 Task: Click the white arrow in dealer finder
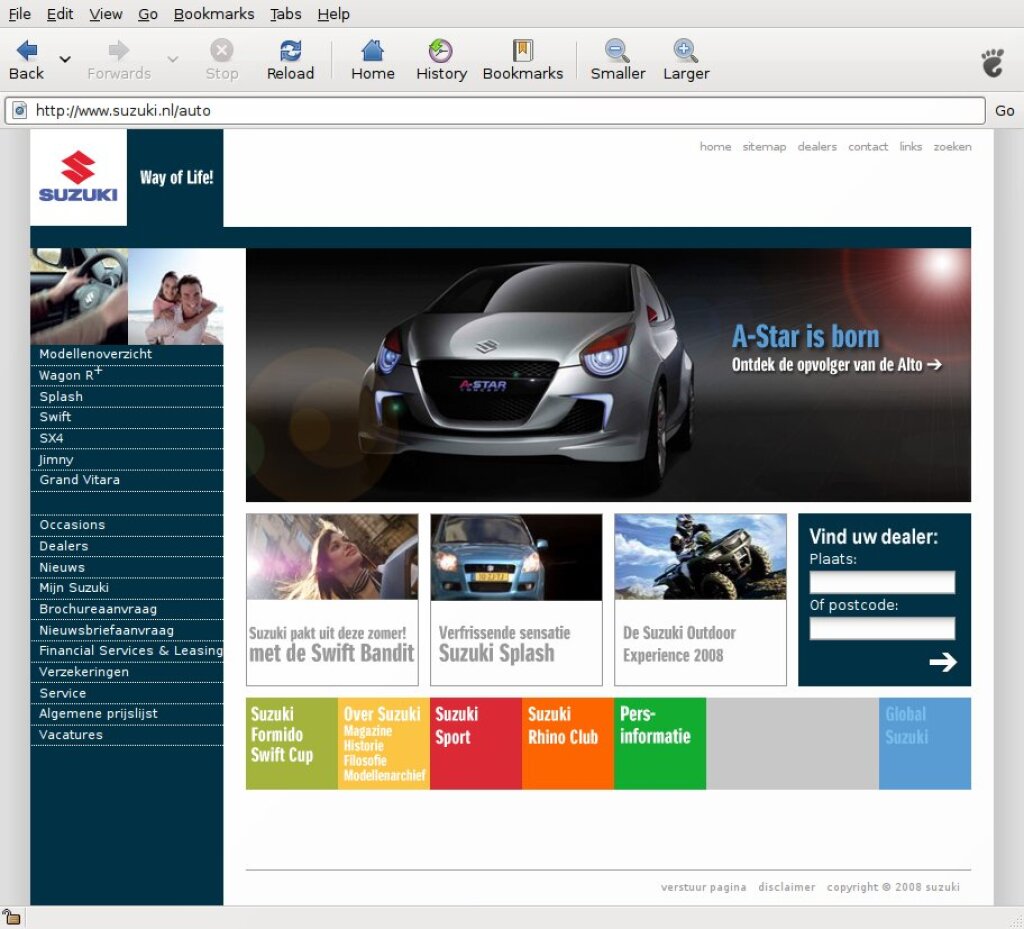click(x=942, y=662)
